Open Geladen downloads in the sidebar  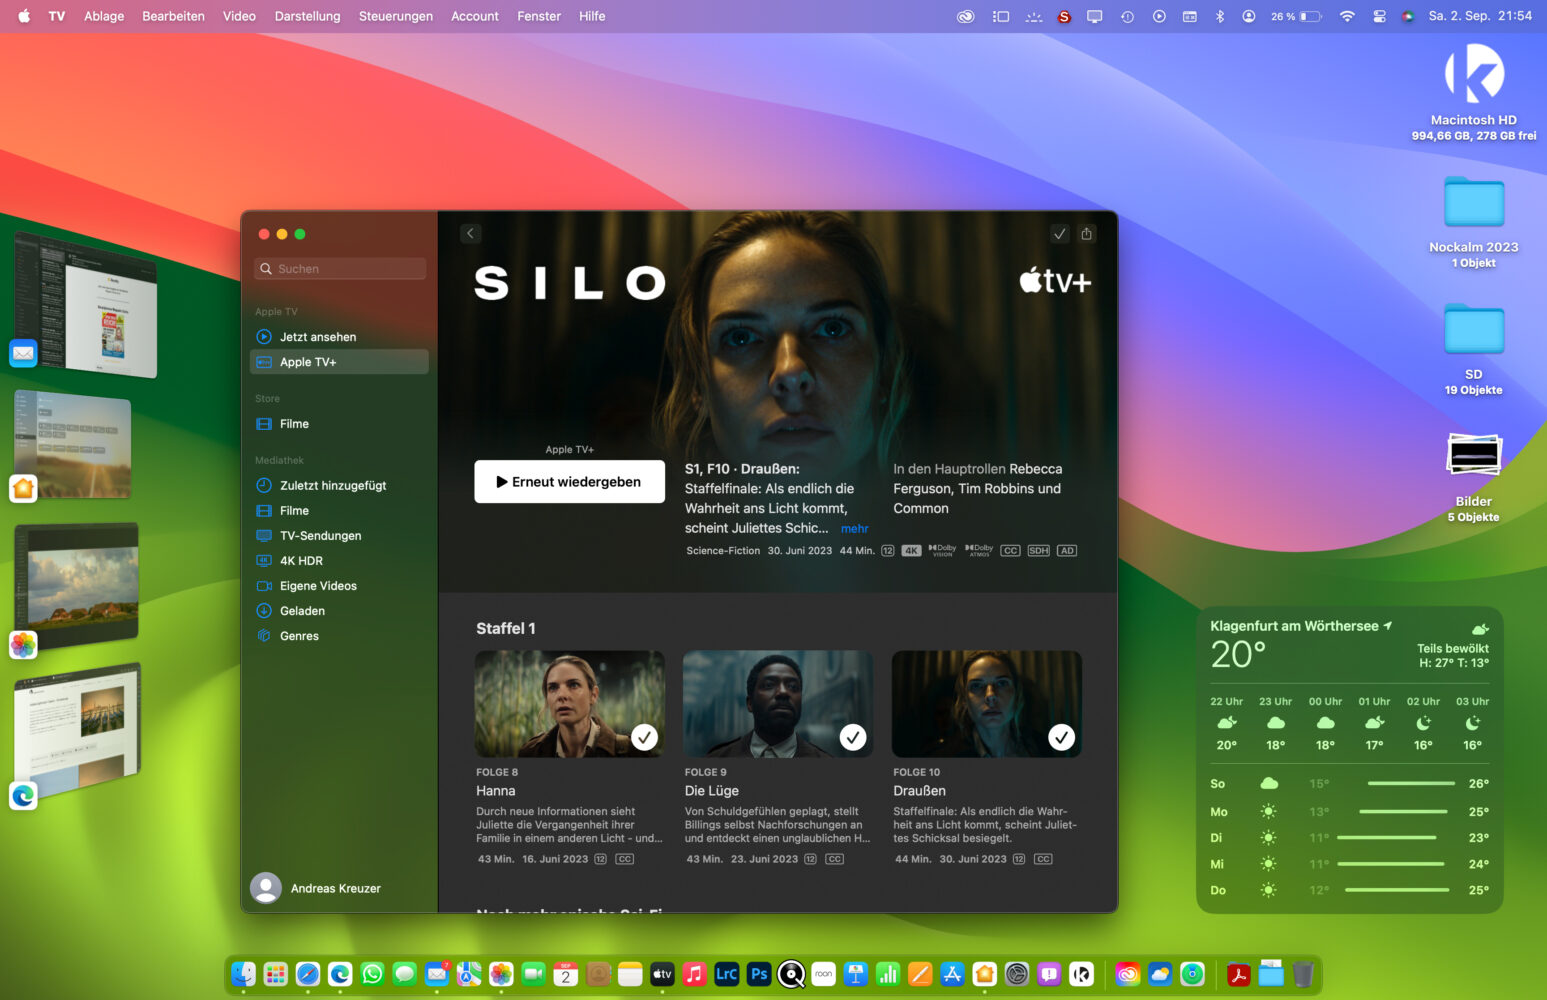339,611
